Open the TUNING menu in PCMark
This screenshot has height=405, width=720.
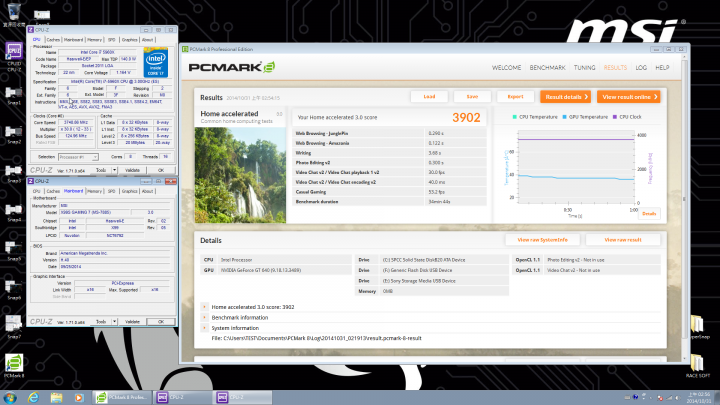[585, 68]
